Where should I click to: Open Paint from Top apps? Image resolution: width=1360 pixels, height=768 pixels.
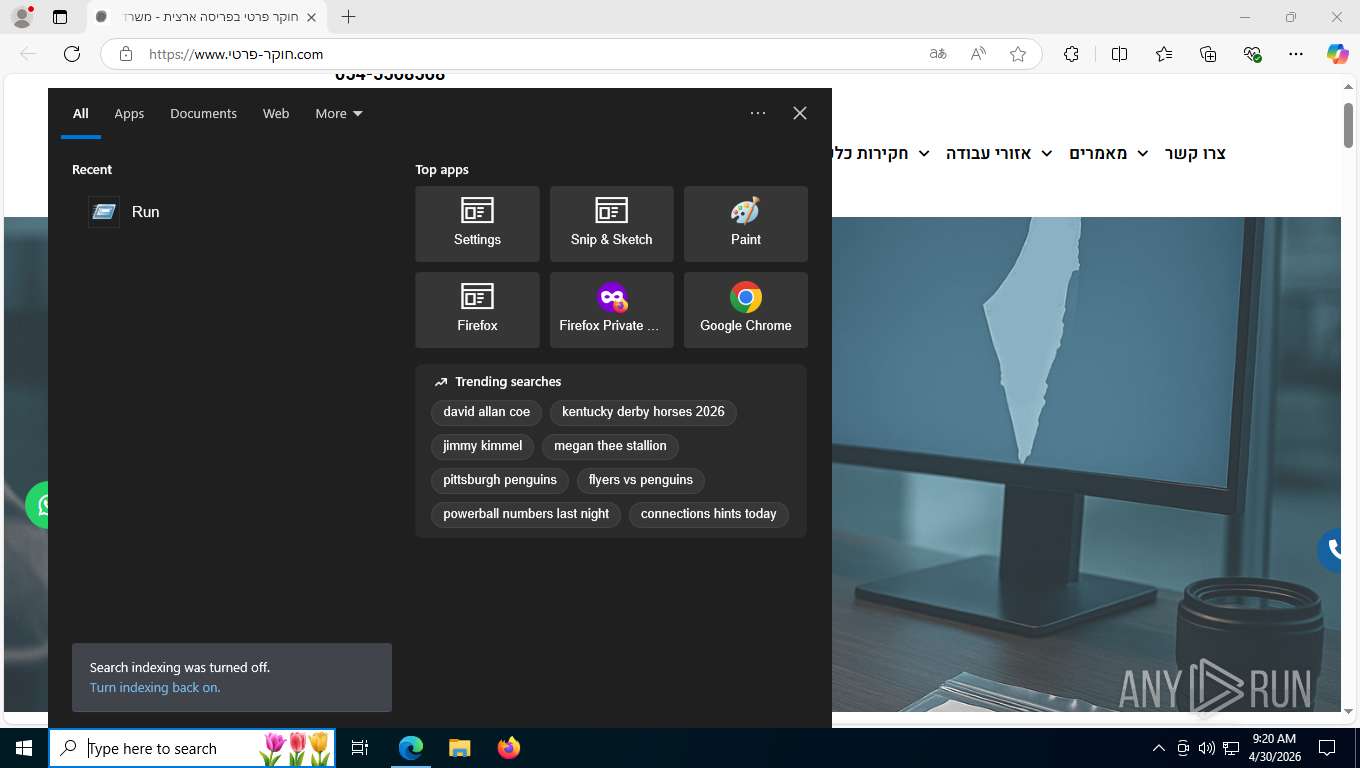coord(745,224)
